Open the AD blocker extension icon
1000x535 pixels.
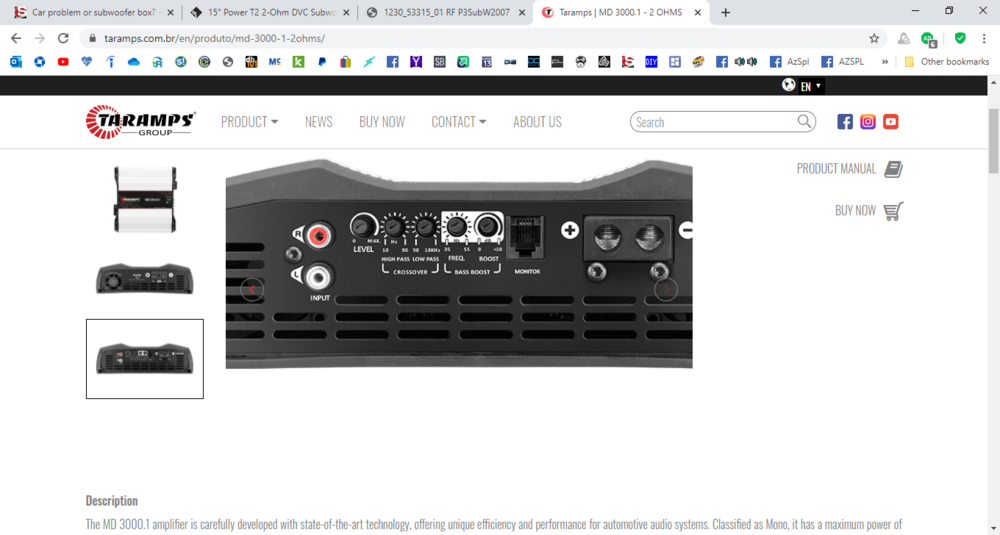[928, 39]
